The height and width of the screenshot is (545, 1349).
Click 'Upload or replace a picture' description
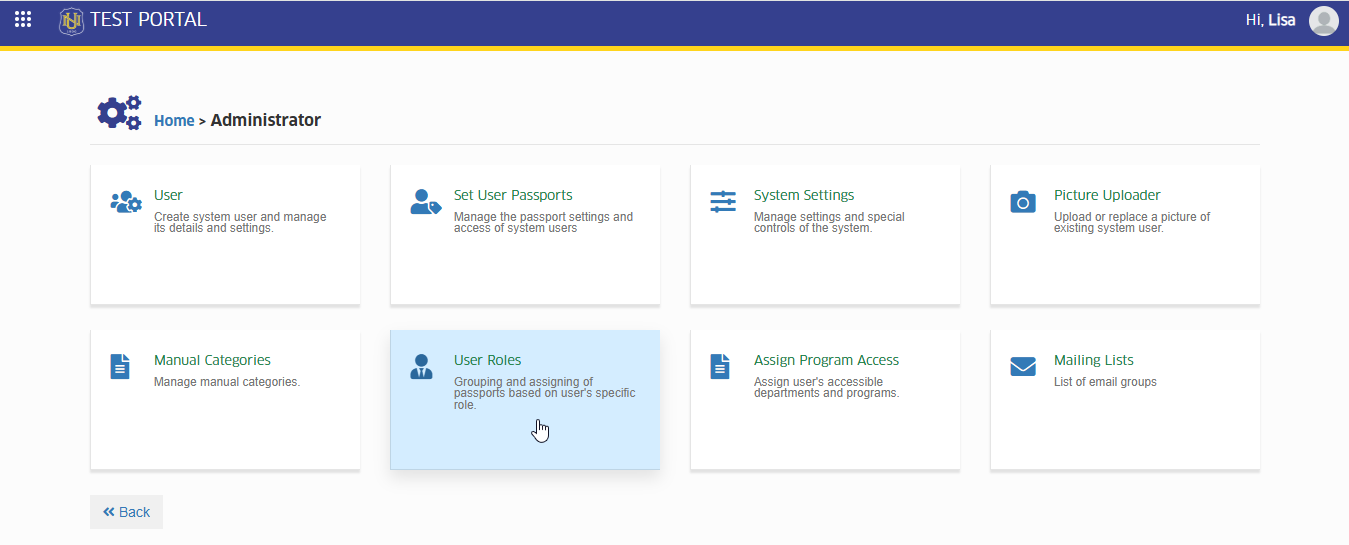pos(1132,222)
